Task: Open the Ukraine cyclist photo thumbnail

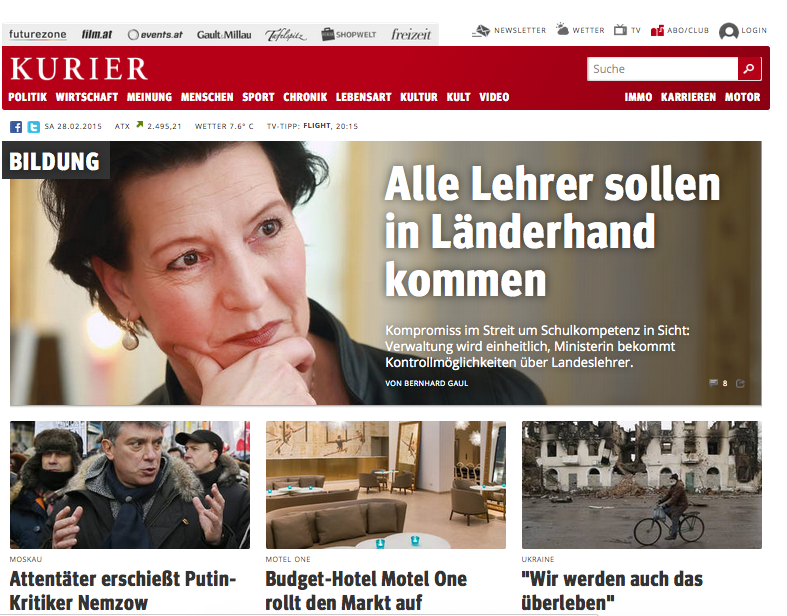Action: [641, 484]
